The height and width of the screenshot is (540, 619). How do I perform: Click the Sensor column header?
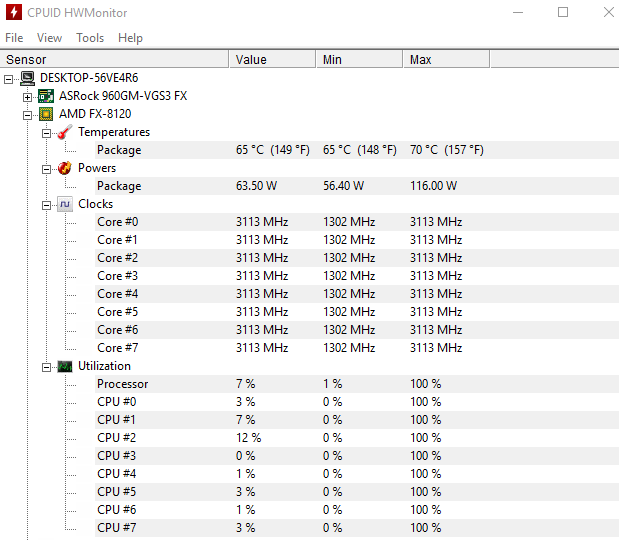(114, 60)
